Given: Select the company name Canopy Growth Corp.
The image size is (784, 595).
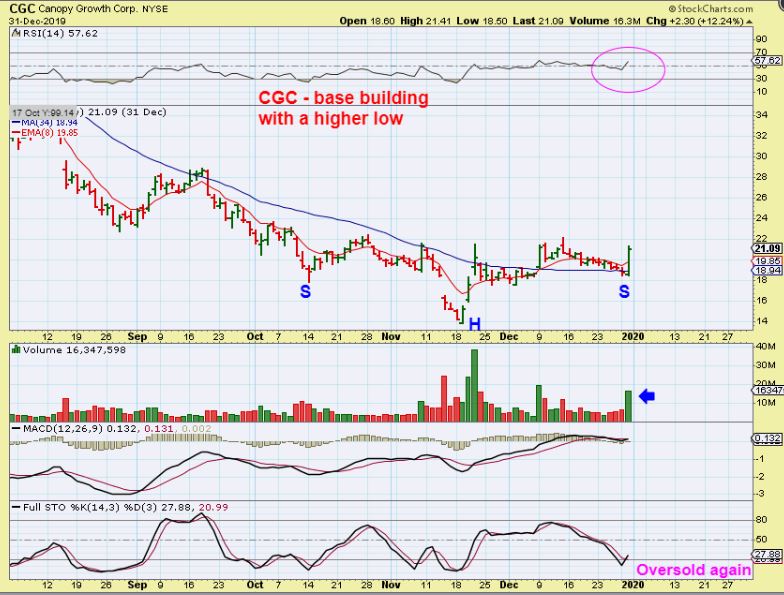Looking at the screenshot, I should click(x=88, y=9).
